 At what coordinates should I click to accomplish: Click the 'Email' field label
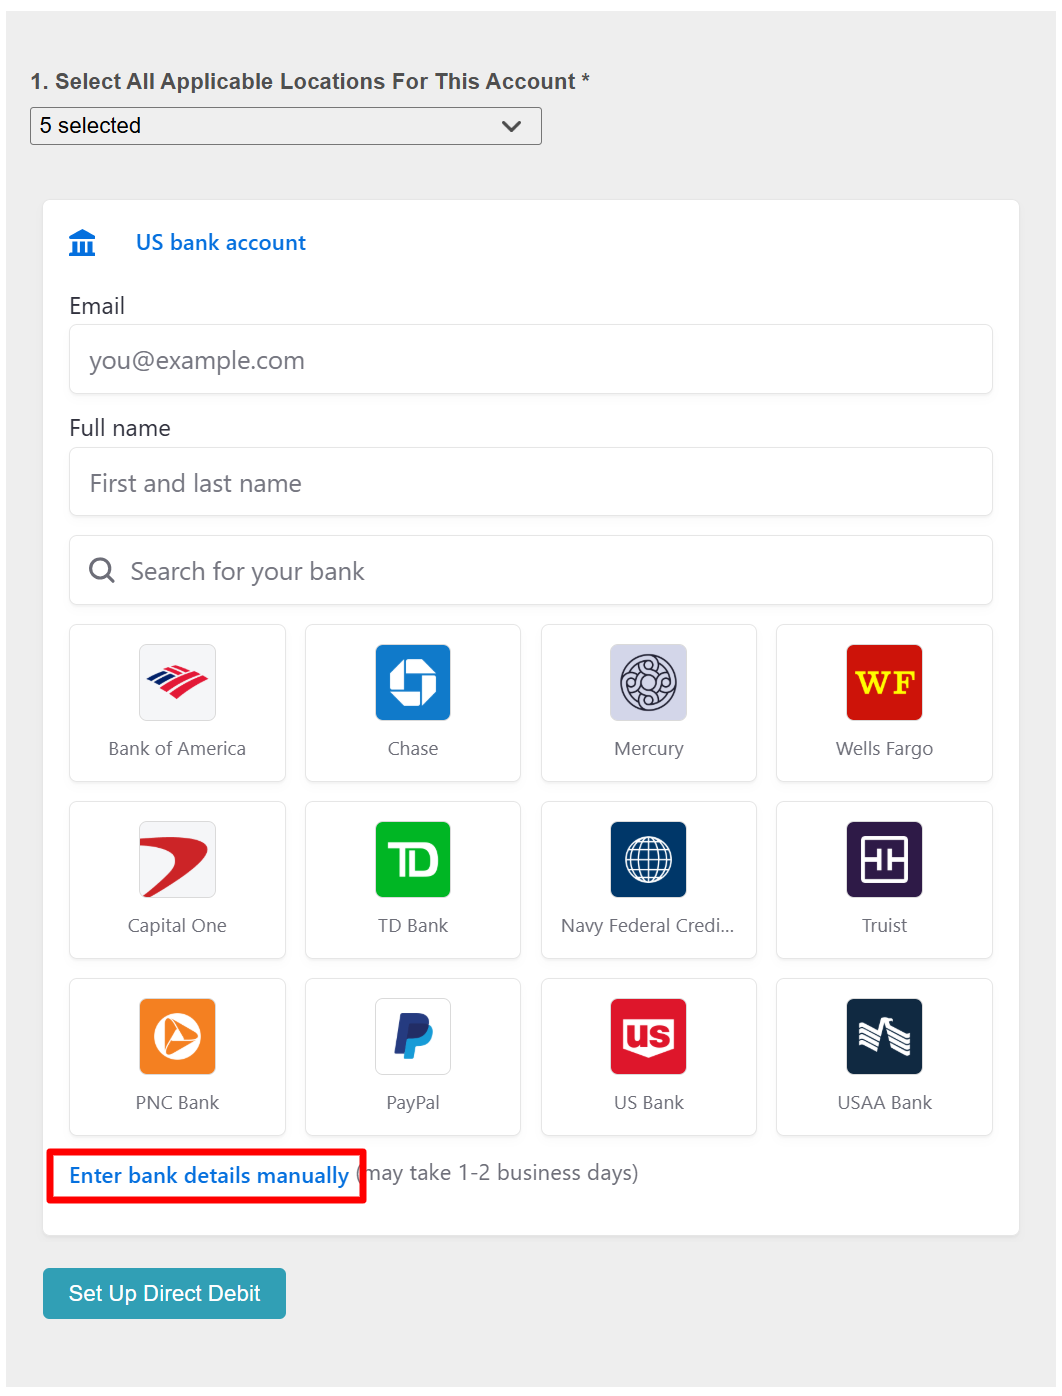click(97, 306)
